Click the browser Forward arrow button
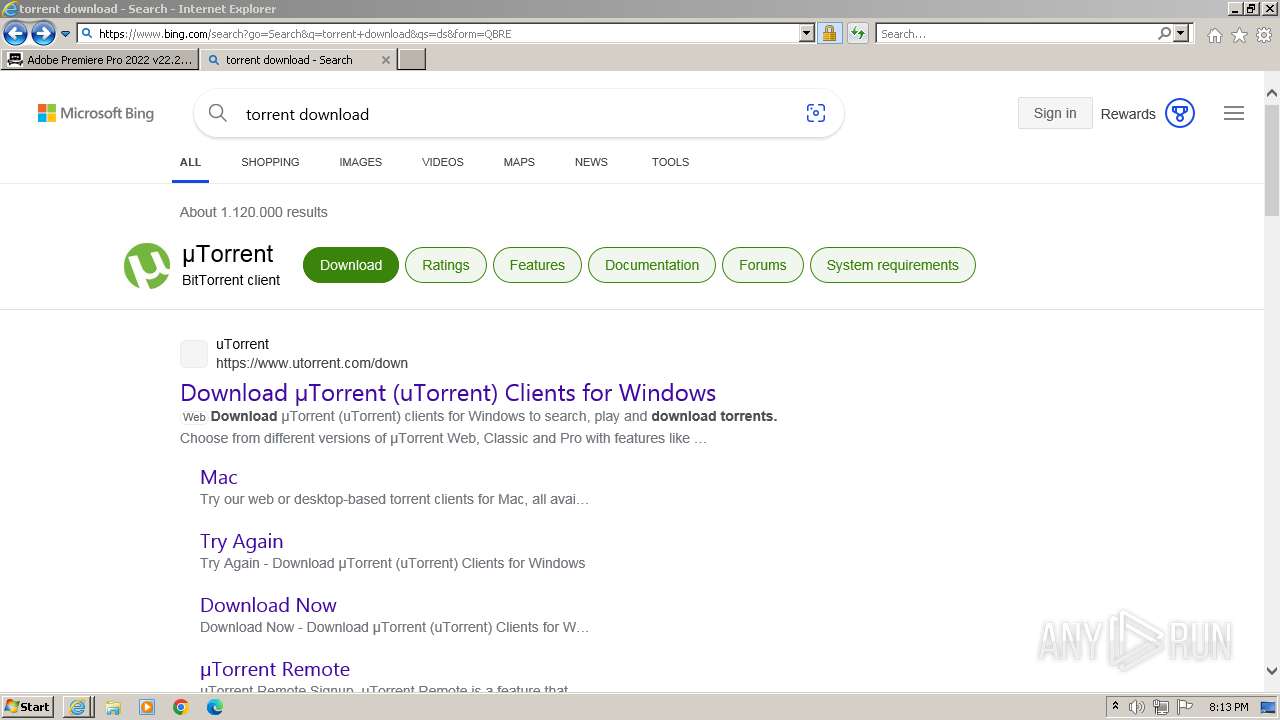1280x720 pixels. click(x=43, y=34)
